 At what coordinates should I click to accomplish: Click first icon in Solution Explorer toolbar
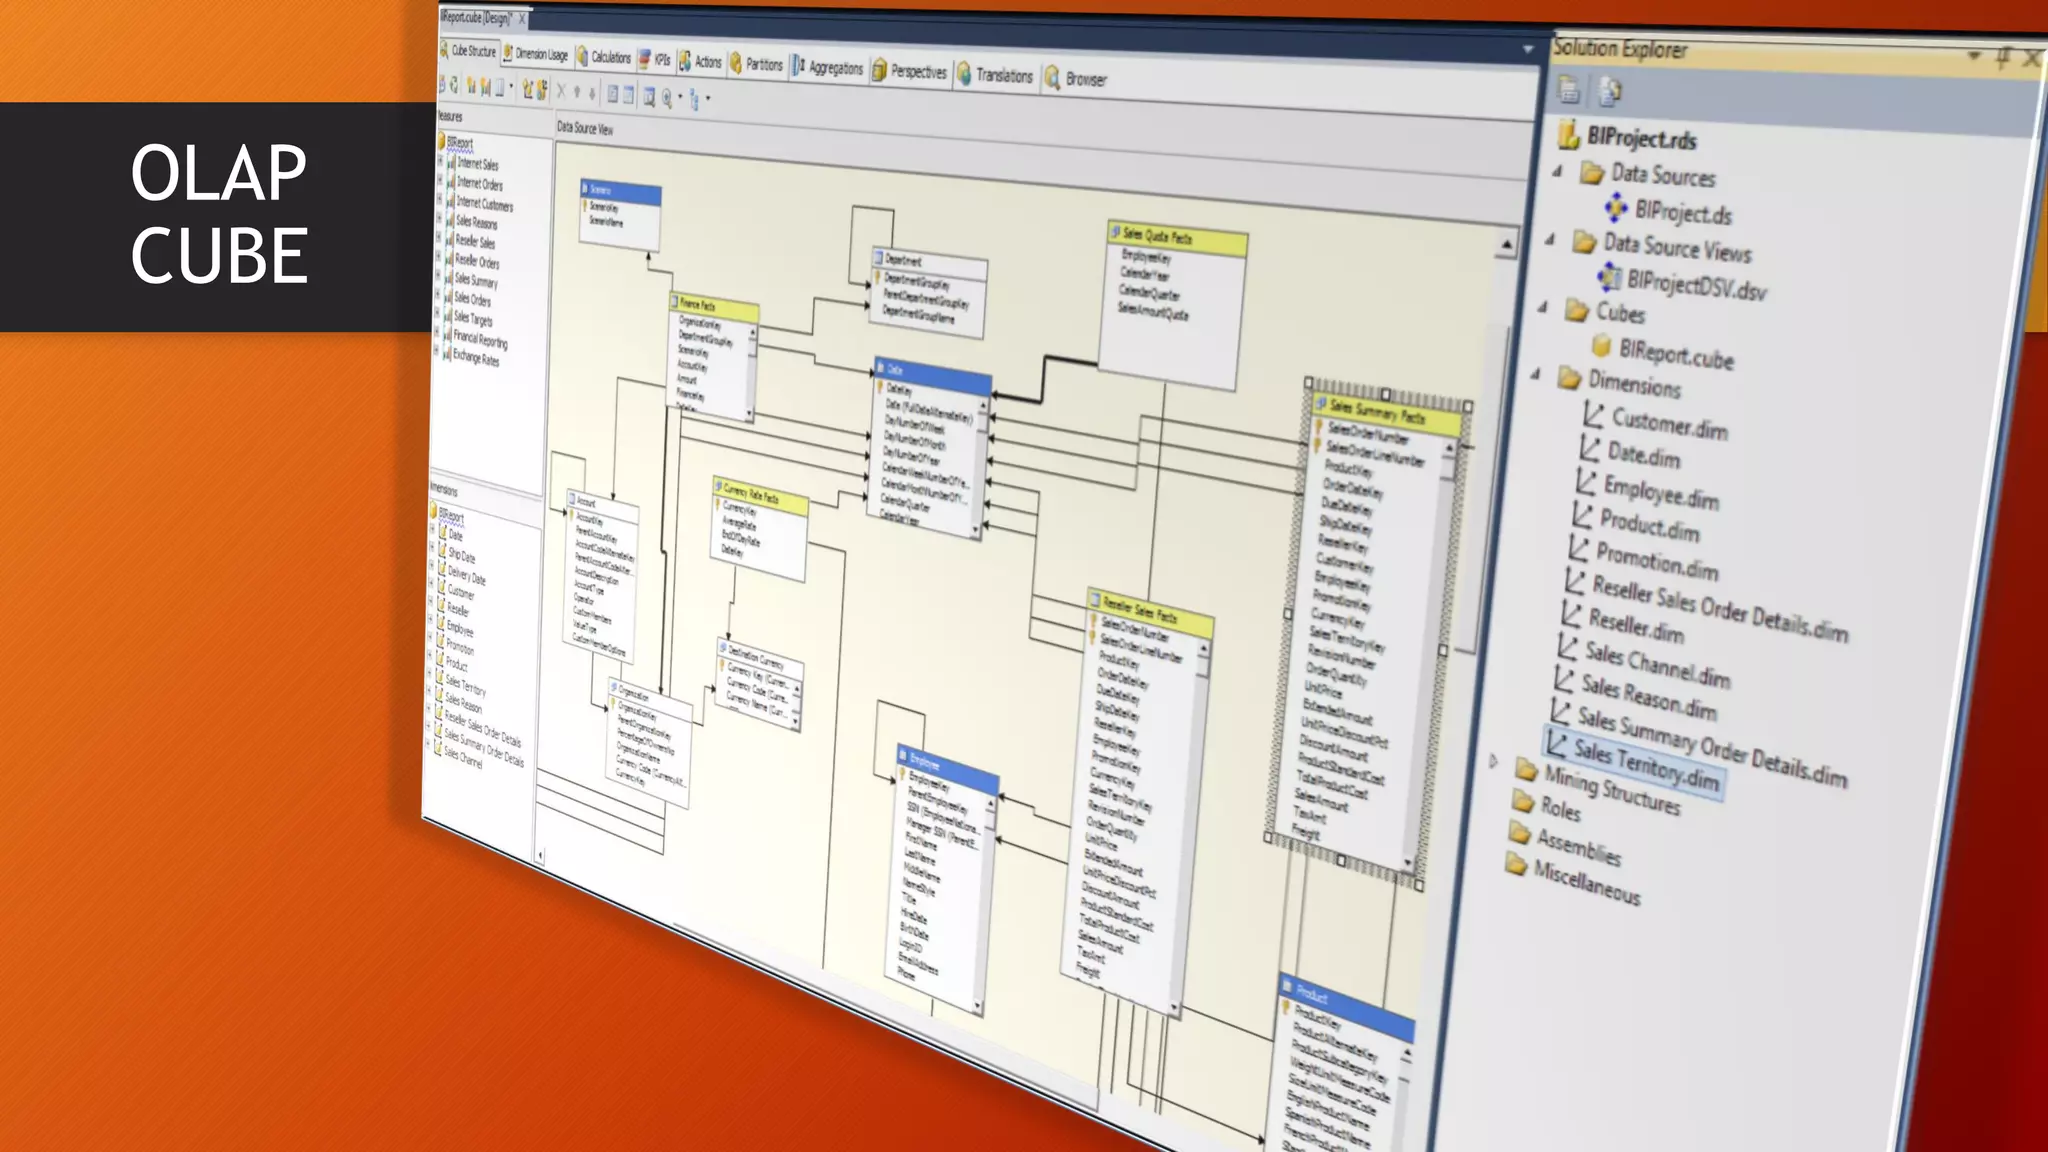coord(1569,90)
